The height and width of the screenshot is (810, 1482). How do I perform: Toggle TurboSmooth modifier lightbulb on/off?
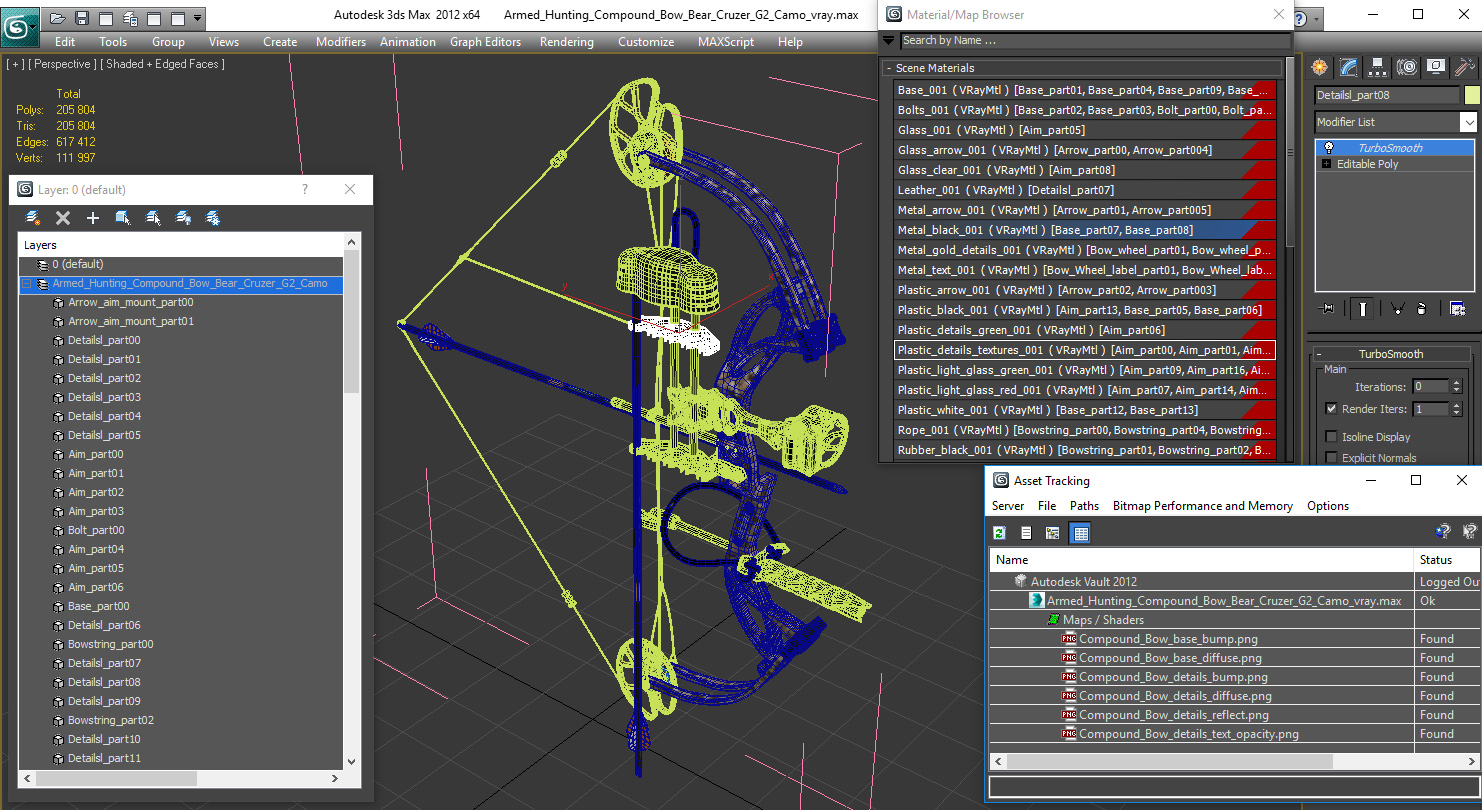(x=1328, y=147)
